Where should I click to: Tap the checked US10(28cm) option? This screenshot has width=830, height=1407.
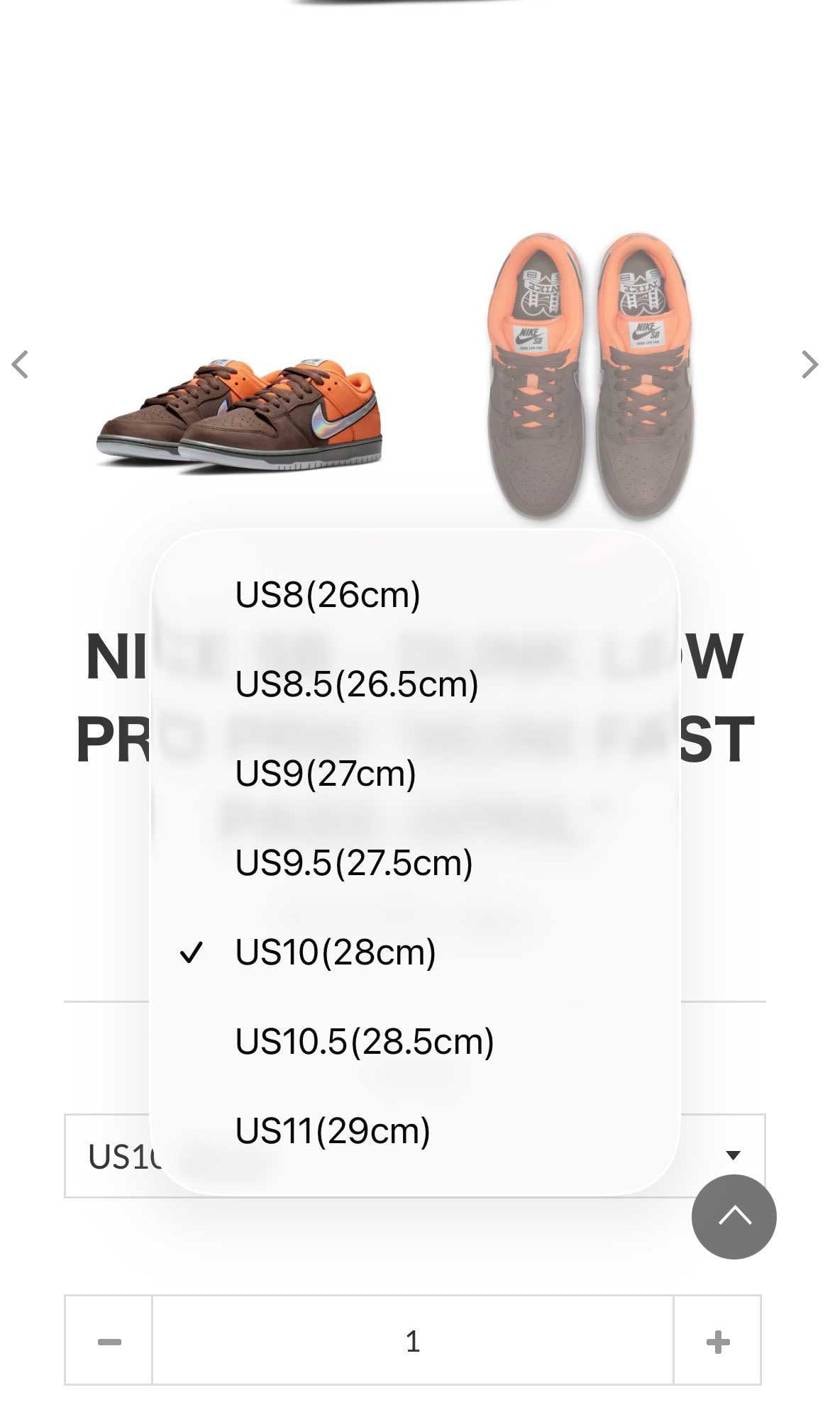[x=336, y=952]
